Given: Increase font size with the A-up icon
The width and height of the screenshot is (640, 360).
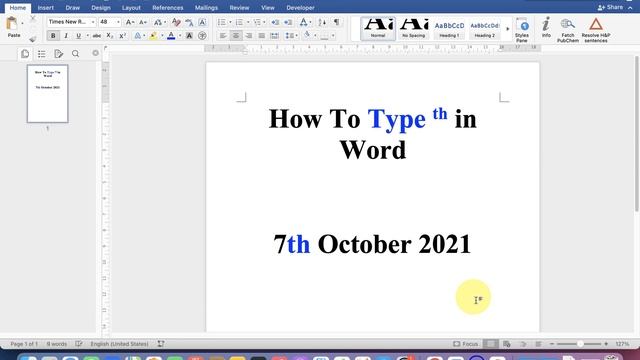Looking at the screenshot, I should pyautogui.click(x=130, y=22).
